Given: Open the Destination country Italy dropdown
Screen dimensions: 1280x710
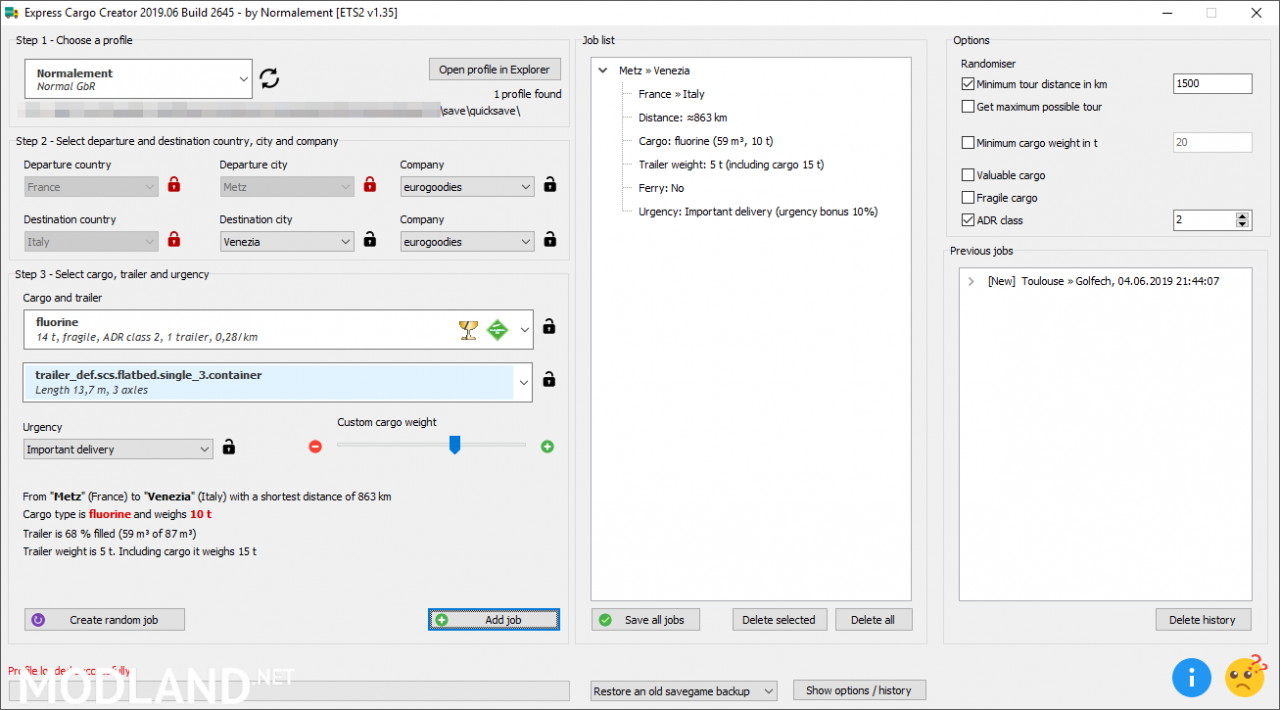Looking at the screenshot, I should 91,242.
